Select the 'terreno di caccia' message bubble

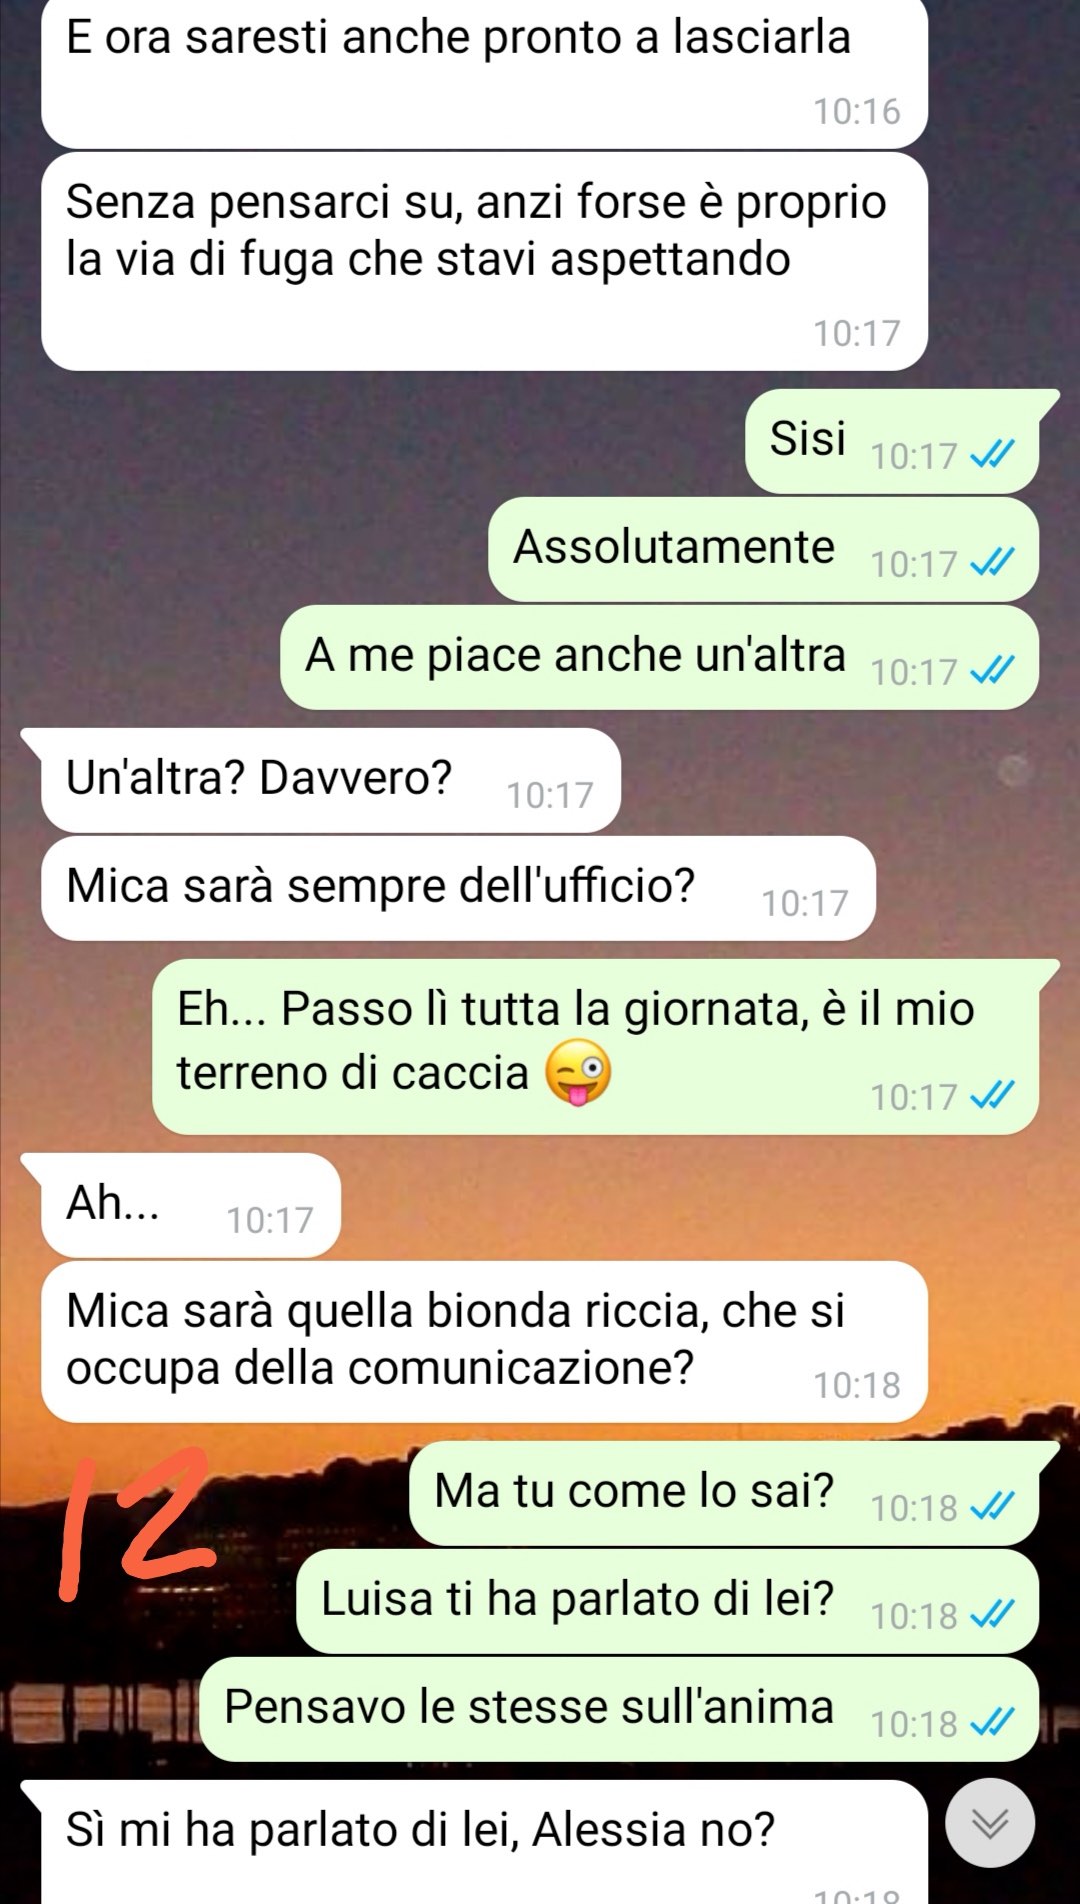tap(595, 1047)
